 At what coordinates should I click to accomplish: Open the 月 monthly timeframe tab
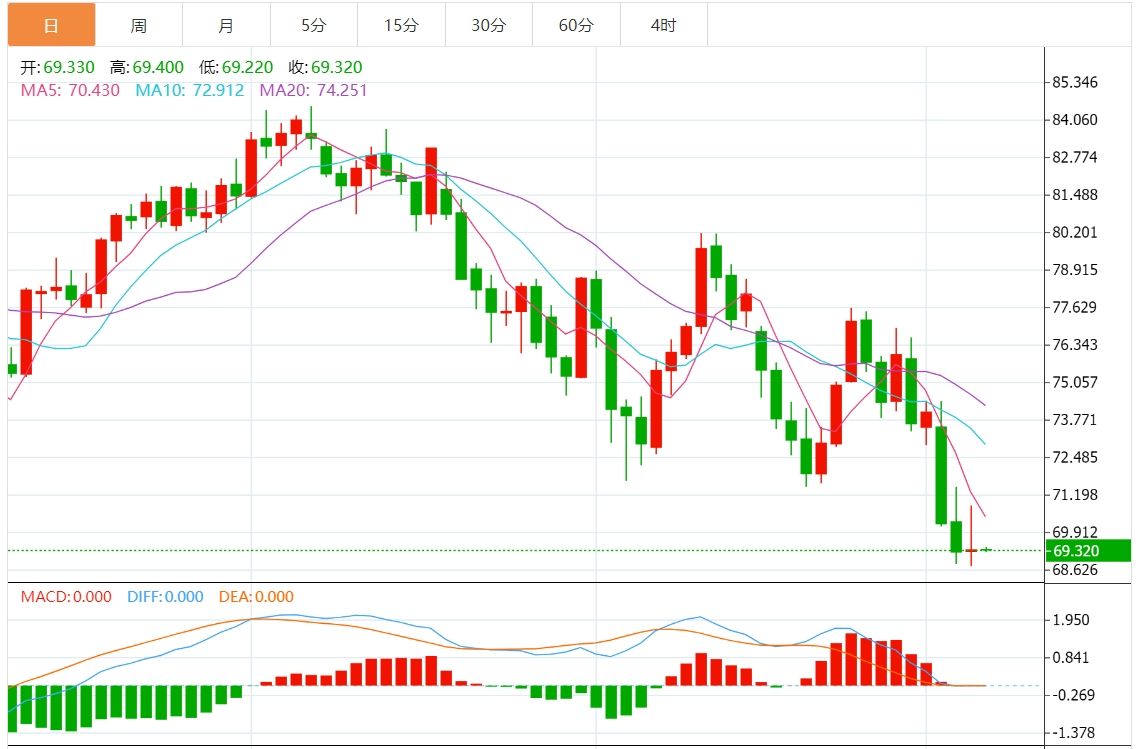coord(226,25)
